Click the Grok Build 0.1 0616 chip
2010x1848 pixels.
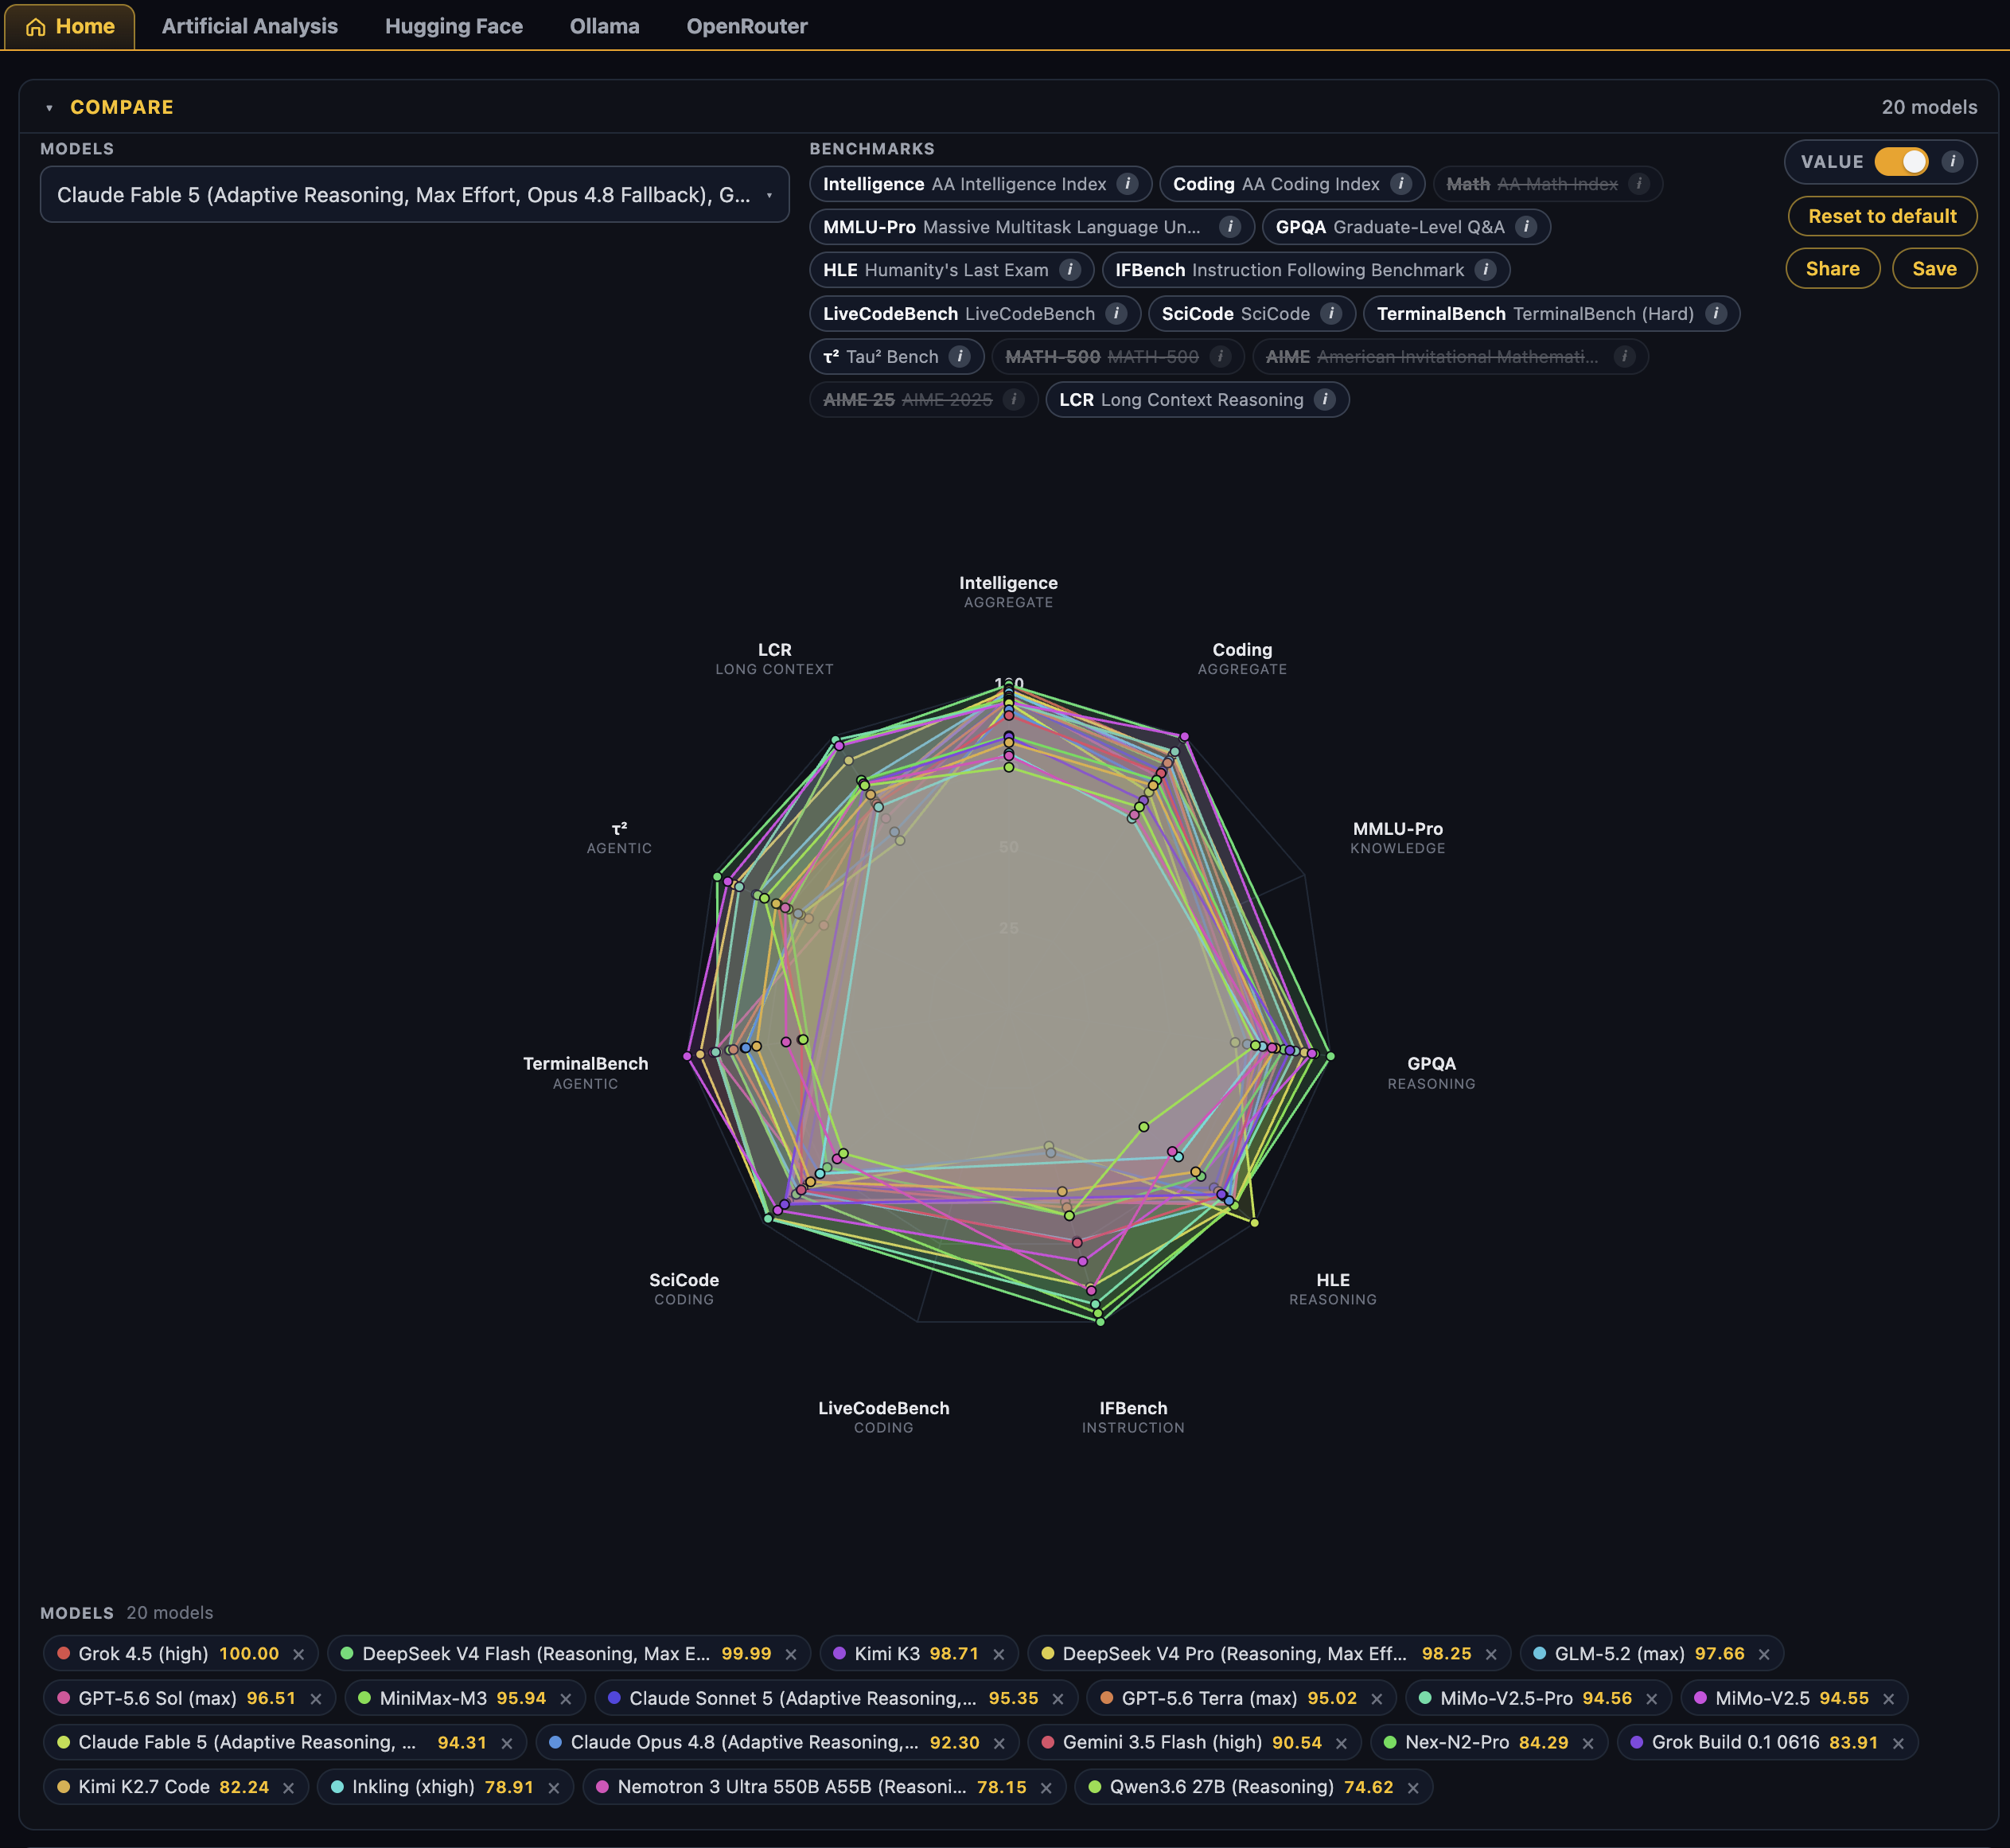click(x=1767, y=1742)
